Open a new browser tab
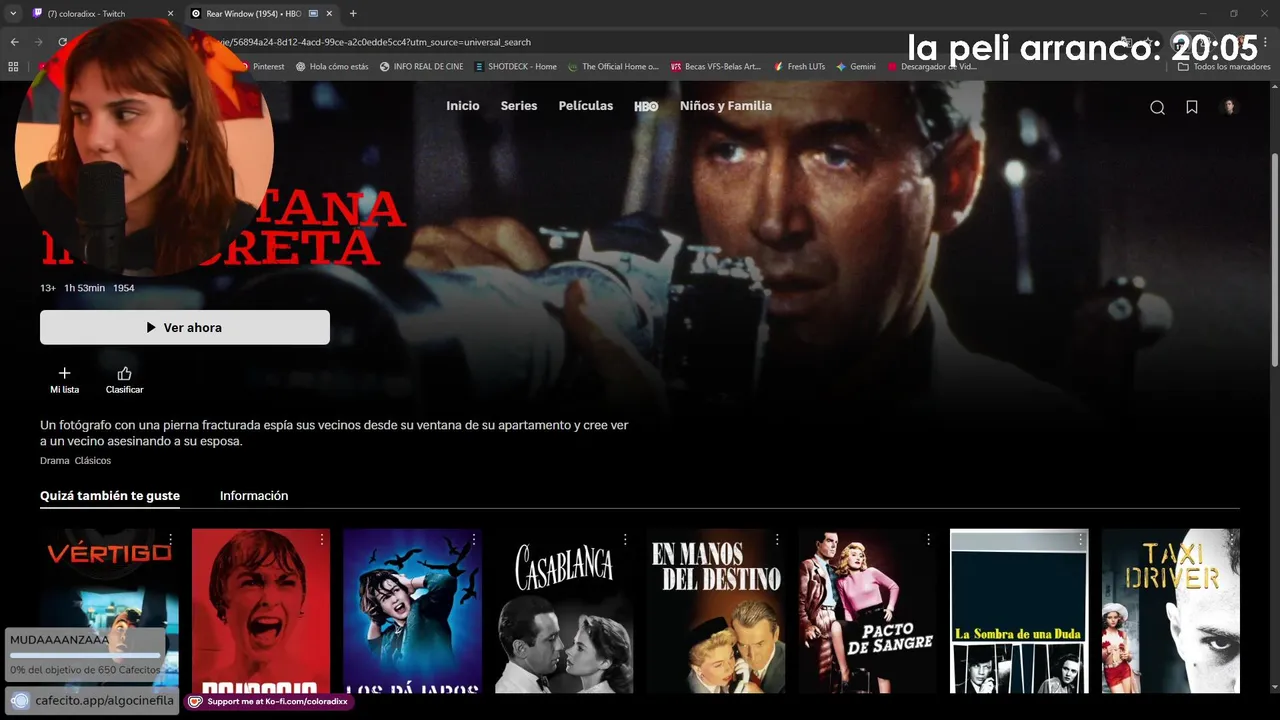The image size is (1280, 720). pyautogui.click(x=353, y=14)
